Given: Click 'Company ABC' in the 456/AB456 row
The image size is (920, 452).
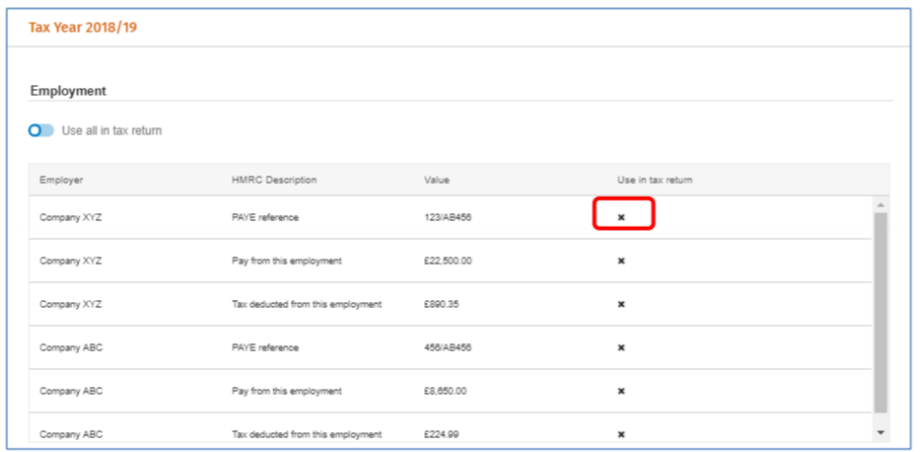Looking at the screenshot, I should (x=71, y=348).
